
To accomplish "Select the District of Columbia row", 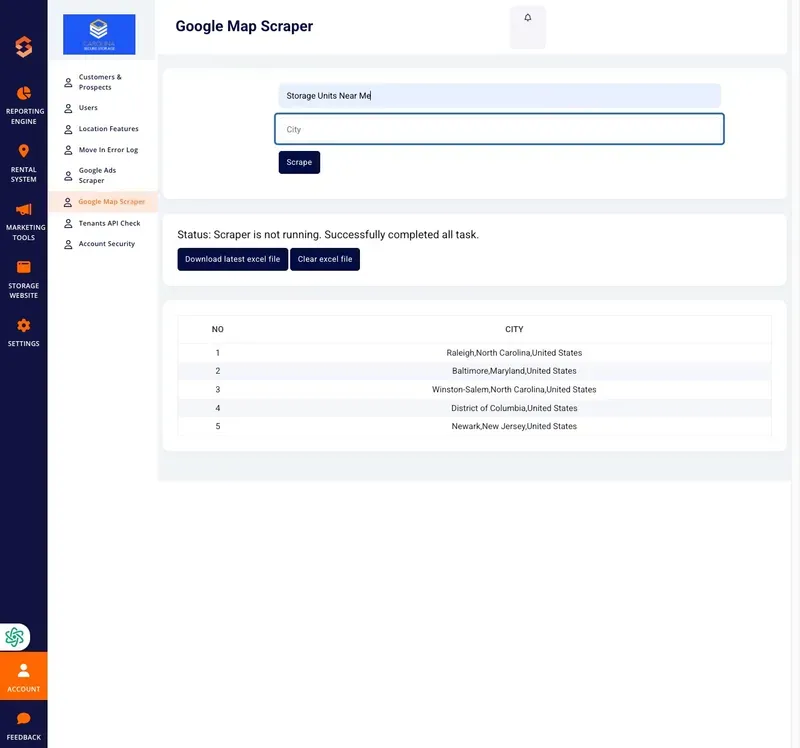I will point(474,408).
